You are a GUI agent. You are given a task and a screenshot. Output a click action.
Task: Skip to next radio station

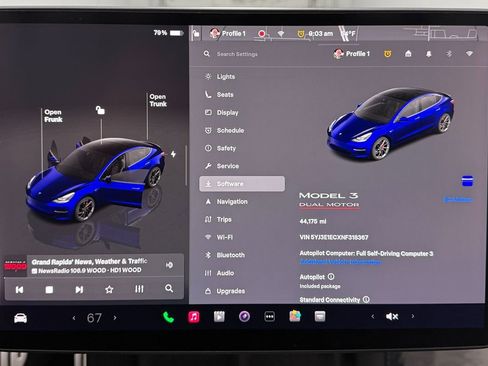(x=79, y=289)
